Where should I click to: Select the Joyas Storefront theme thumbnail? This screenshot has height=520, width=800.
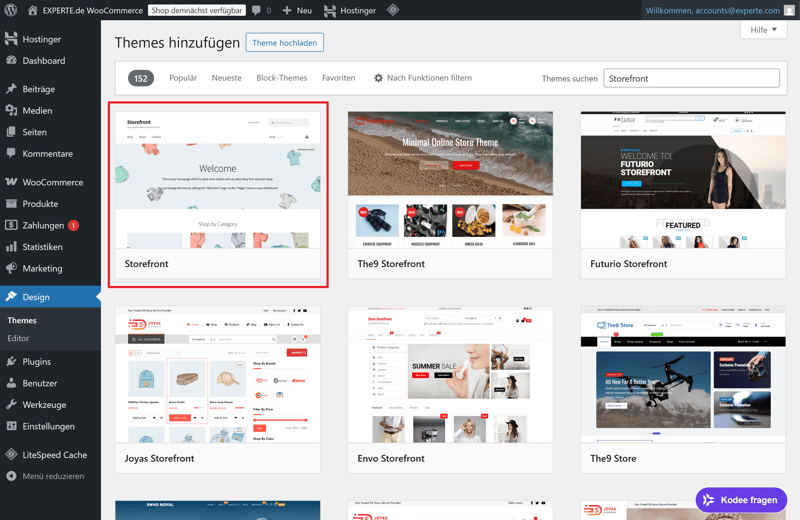tap(218, 375)
